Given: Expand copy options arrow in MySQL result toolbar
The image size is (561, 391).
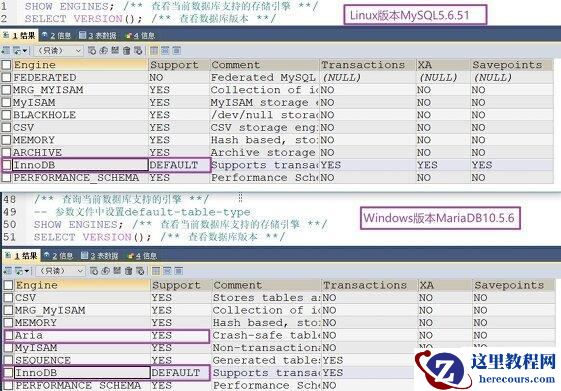Looking at the screenshot, I should 25,50.
